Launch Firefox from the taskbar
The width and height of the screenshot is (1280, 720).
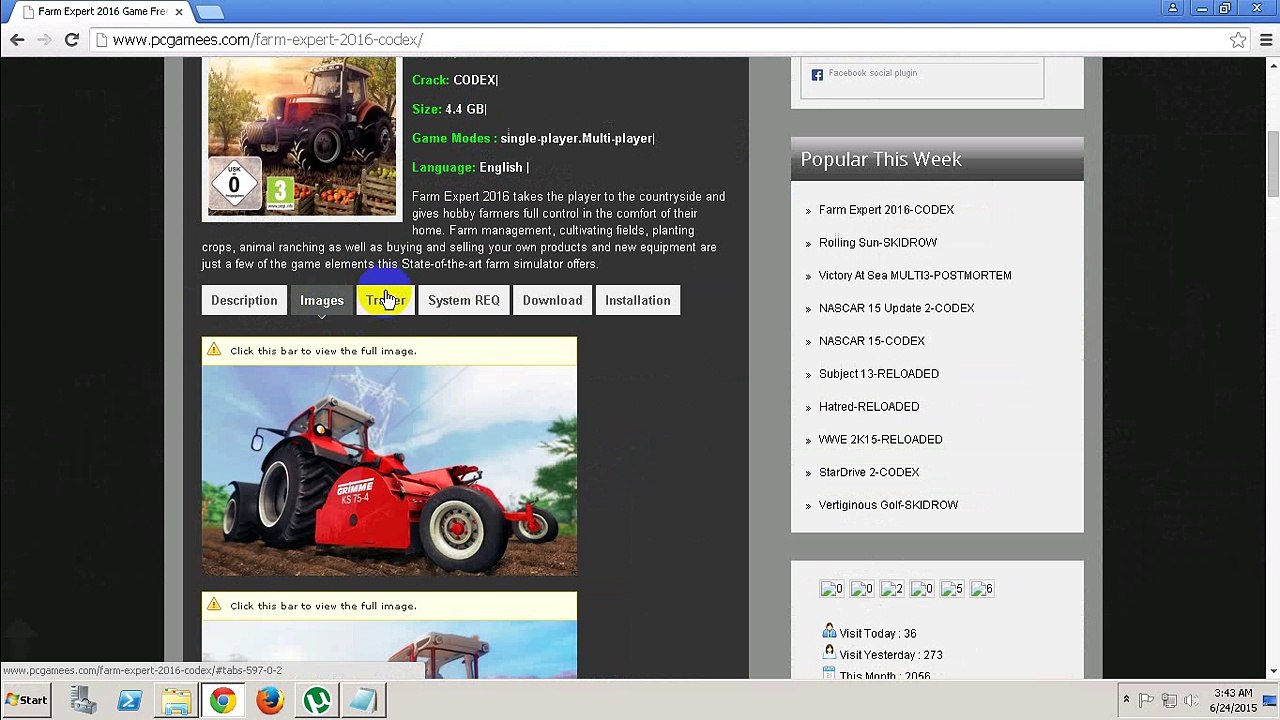270,700
